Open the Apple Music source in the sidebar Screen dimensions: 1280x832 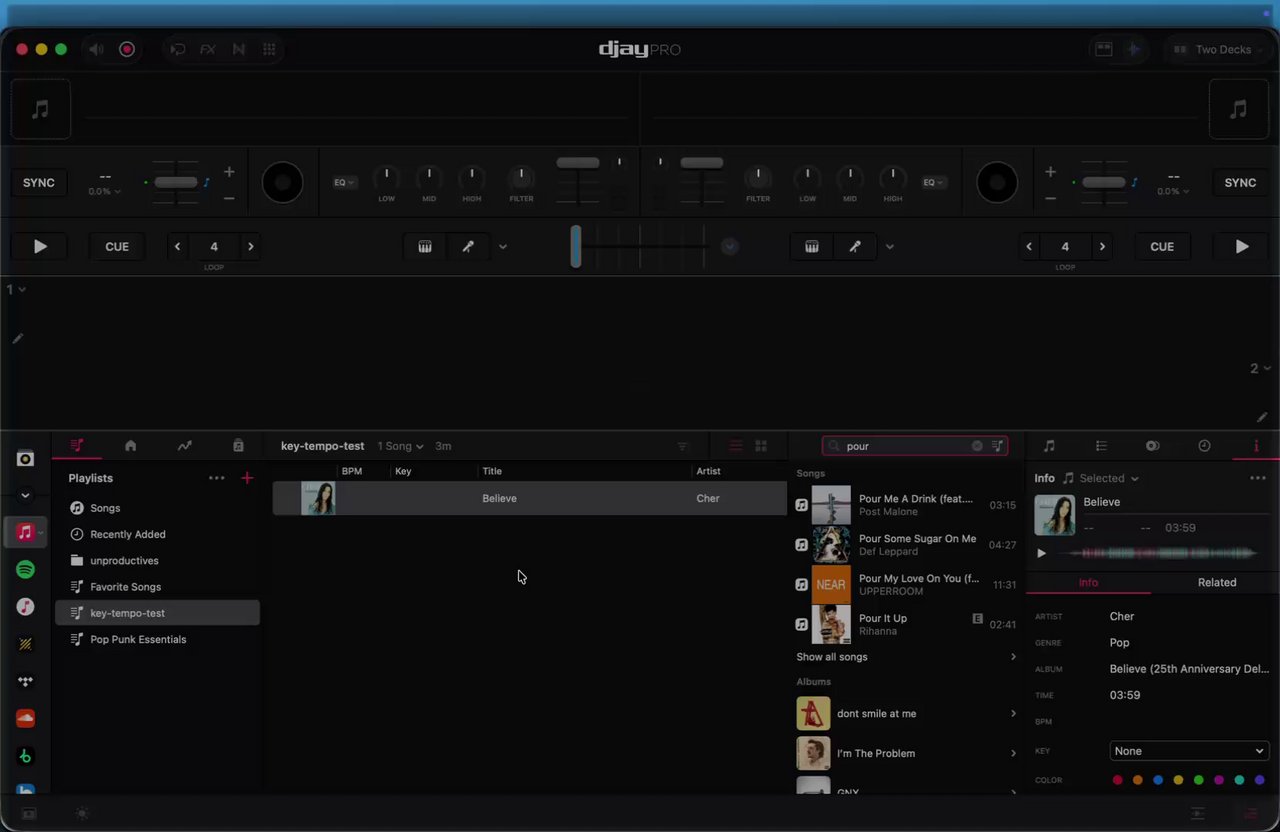click(x=25, y=532)
